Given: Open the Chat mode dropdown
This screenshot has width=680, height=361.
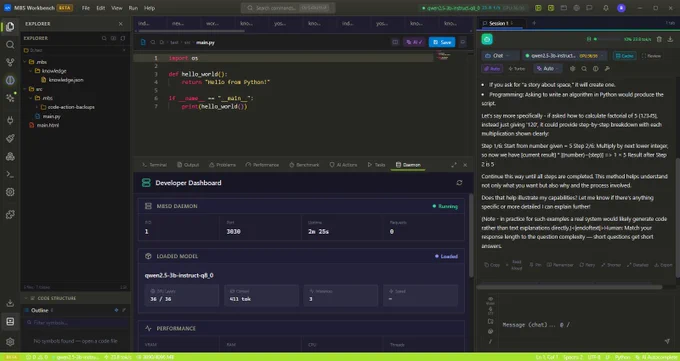Looking at the screenshot, I should pyautogui.click(x=501, y=56).
